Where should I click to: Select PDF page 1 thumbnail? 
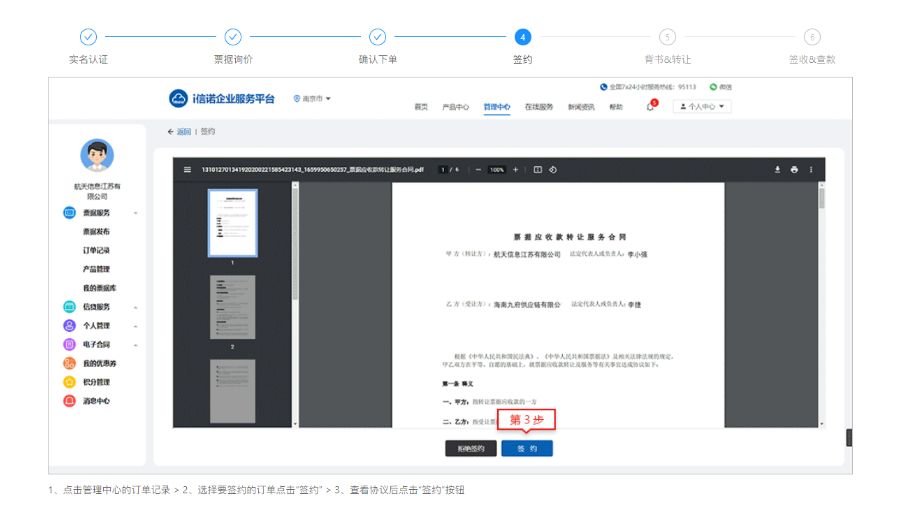pyautogui.click(x=232, y=223)
